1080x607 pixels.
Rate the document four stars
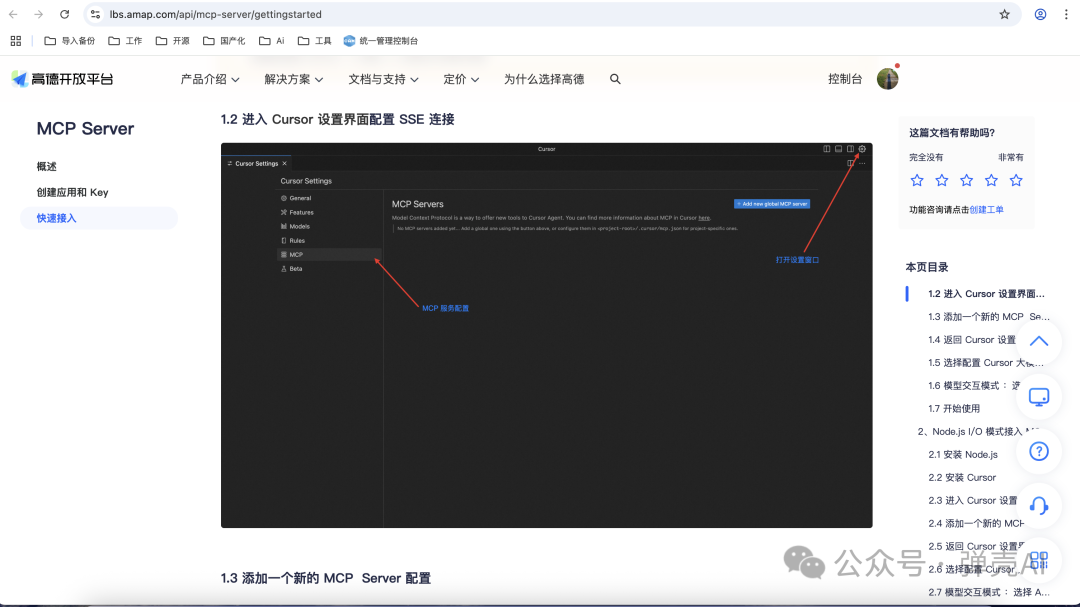pos(991,181)
